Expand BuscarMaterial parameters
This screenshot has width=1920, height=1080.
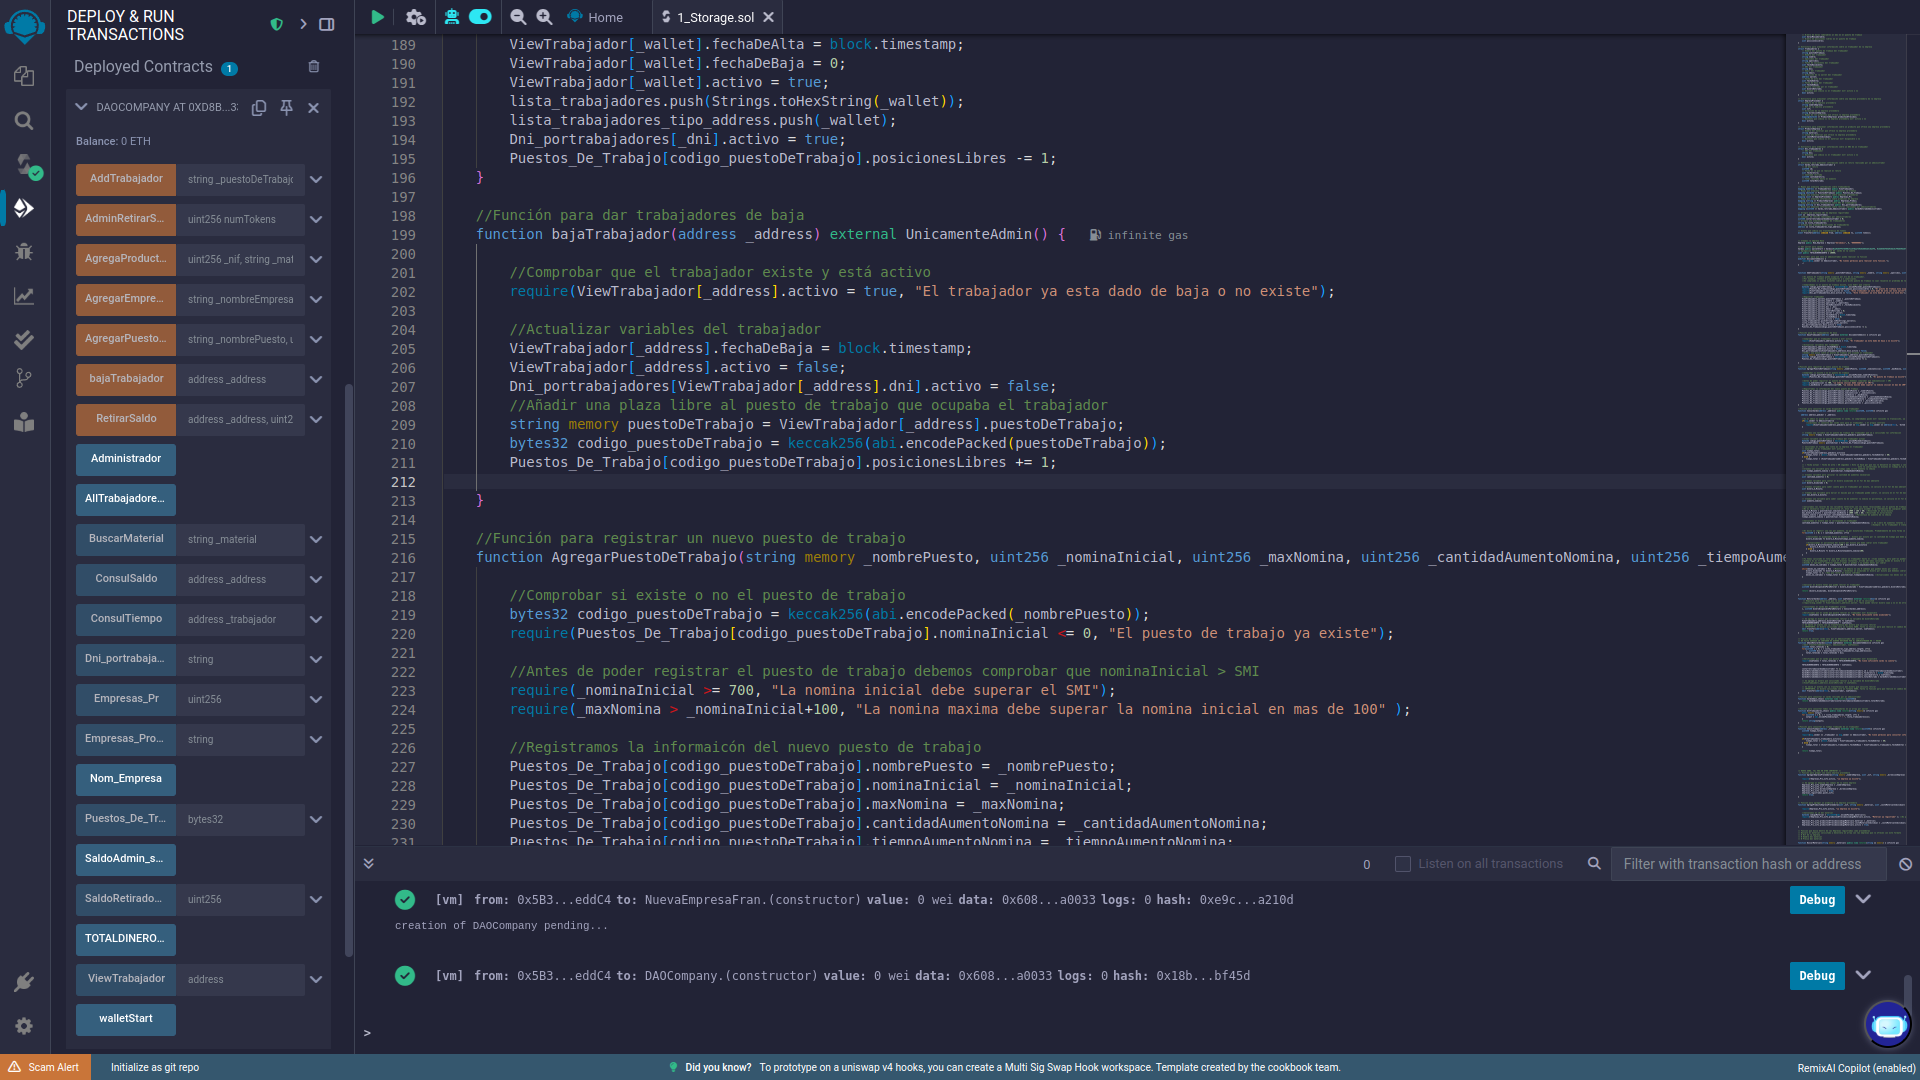[316, 540]
